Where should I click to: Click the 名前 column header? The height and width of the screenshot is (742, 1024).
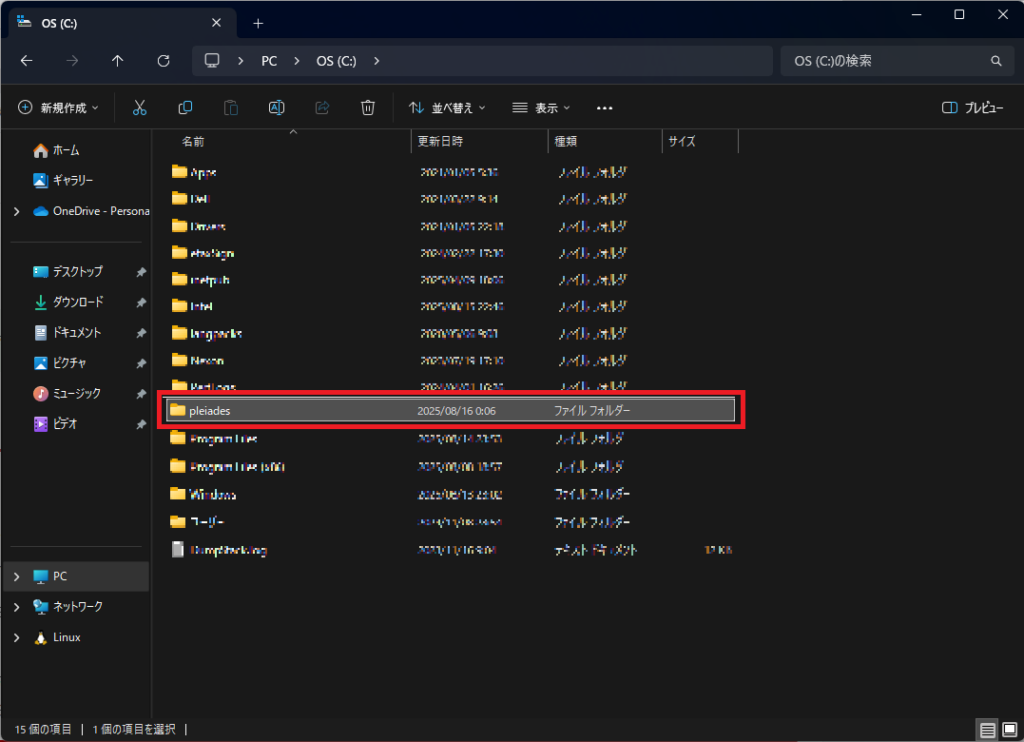coord(193,142)
